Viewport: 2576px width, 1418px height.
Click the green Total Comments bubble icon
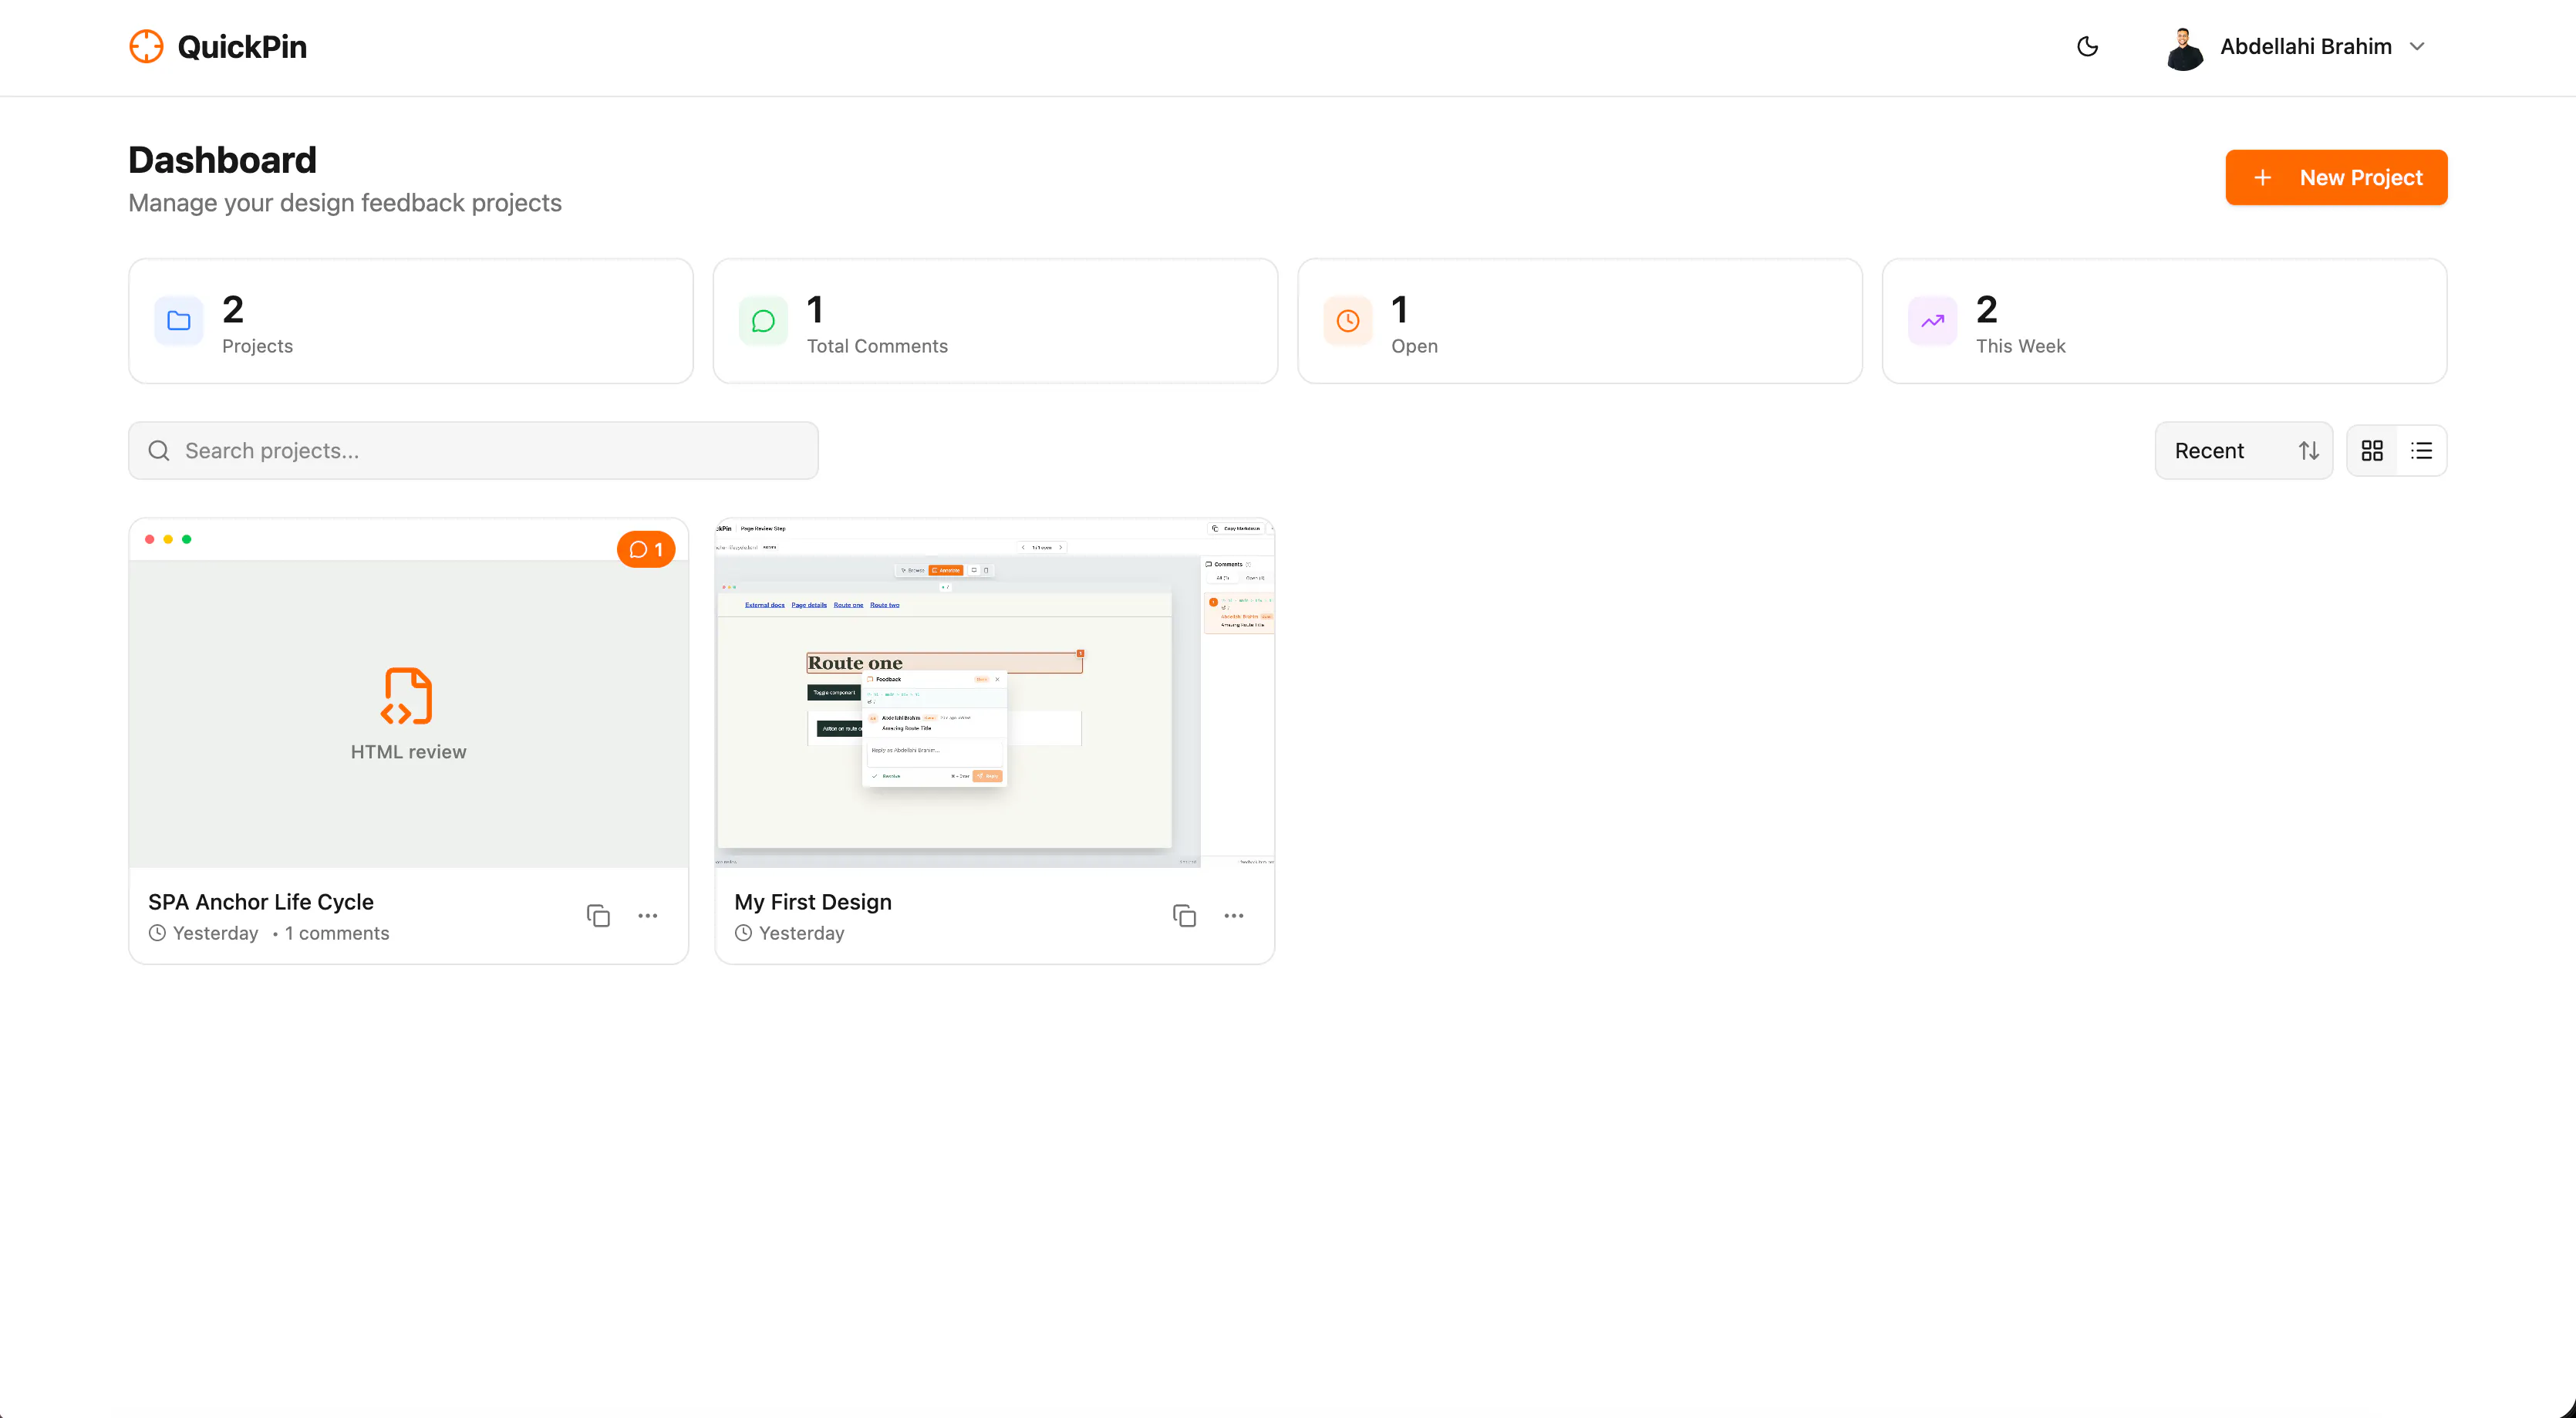pos(763,320)
